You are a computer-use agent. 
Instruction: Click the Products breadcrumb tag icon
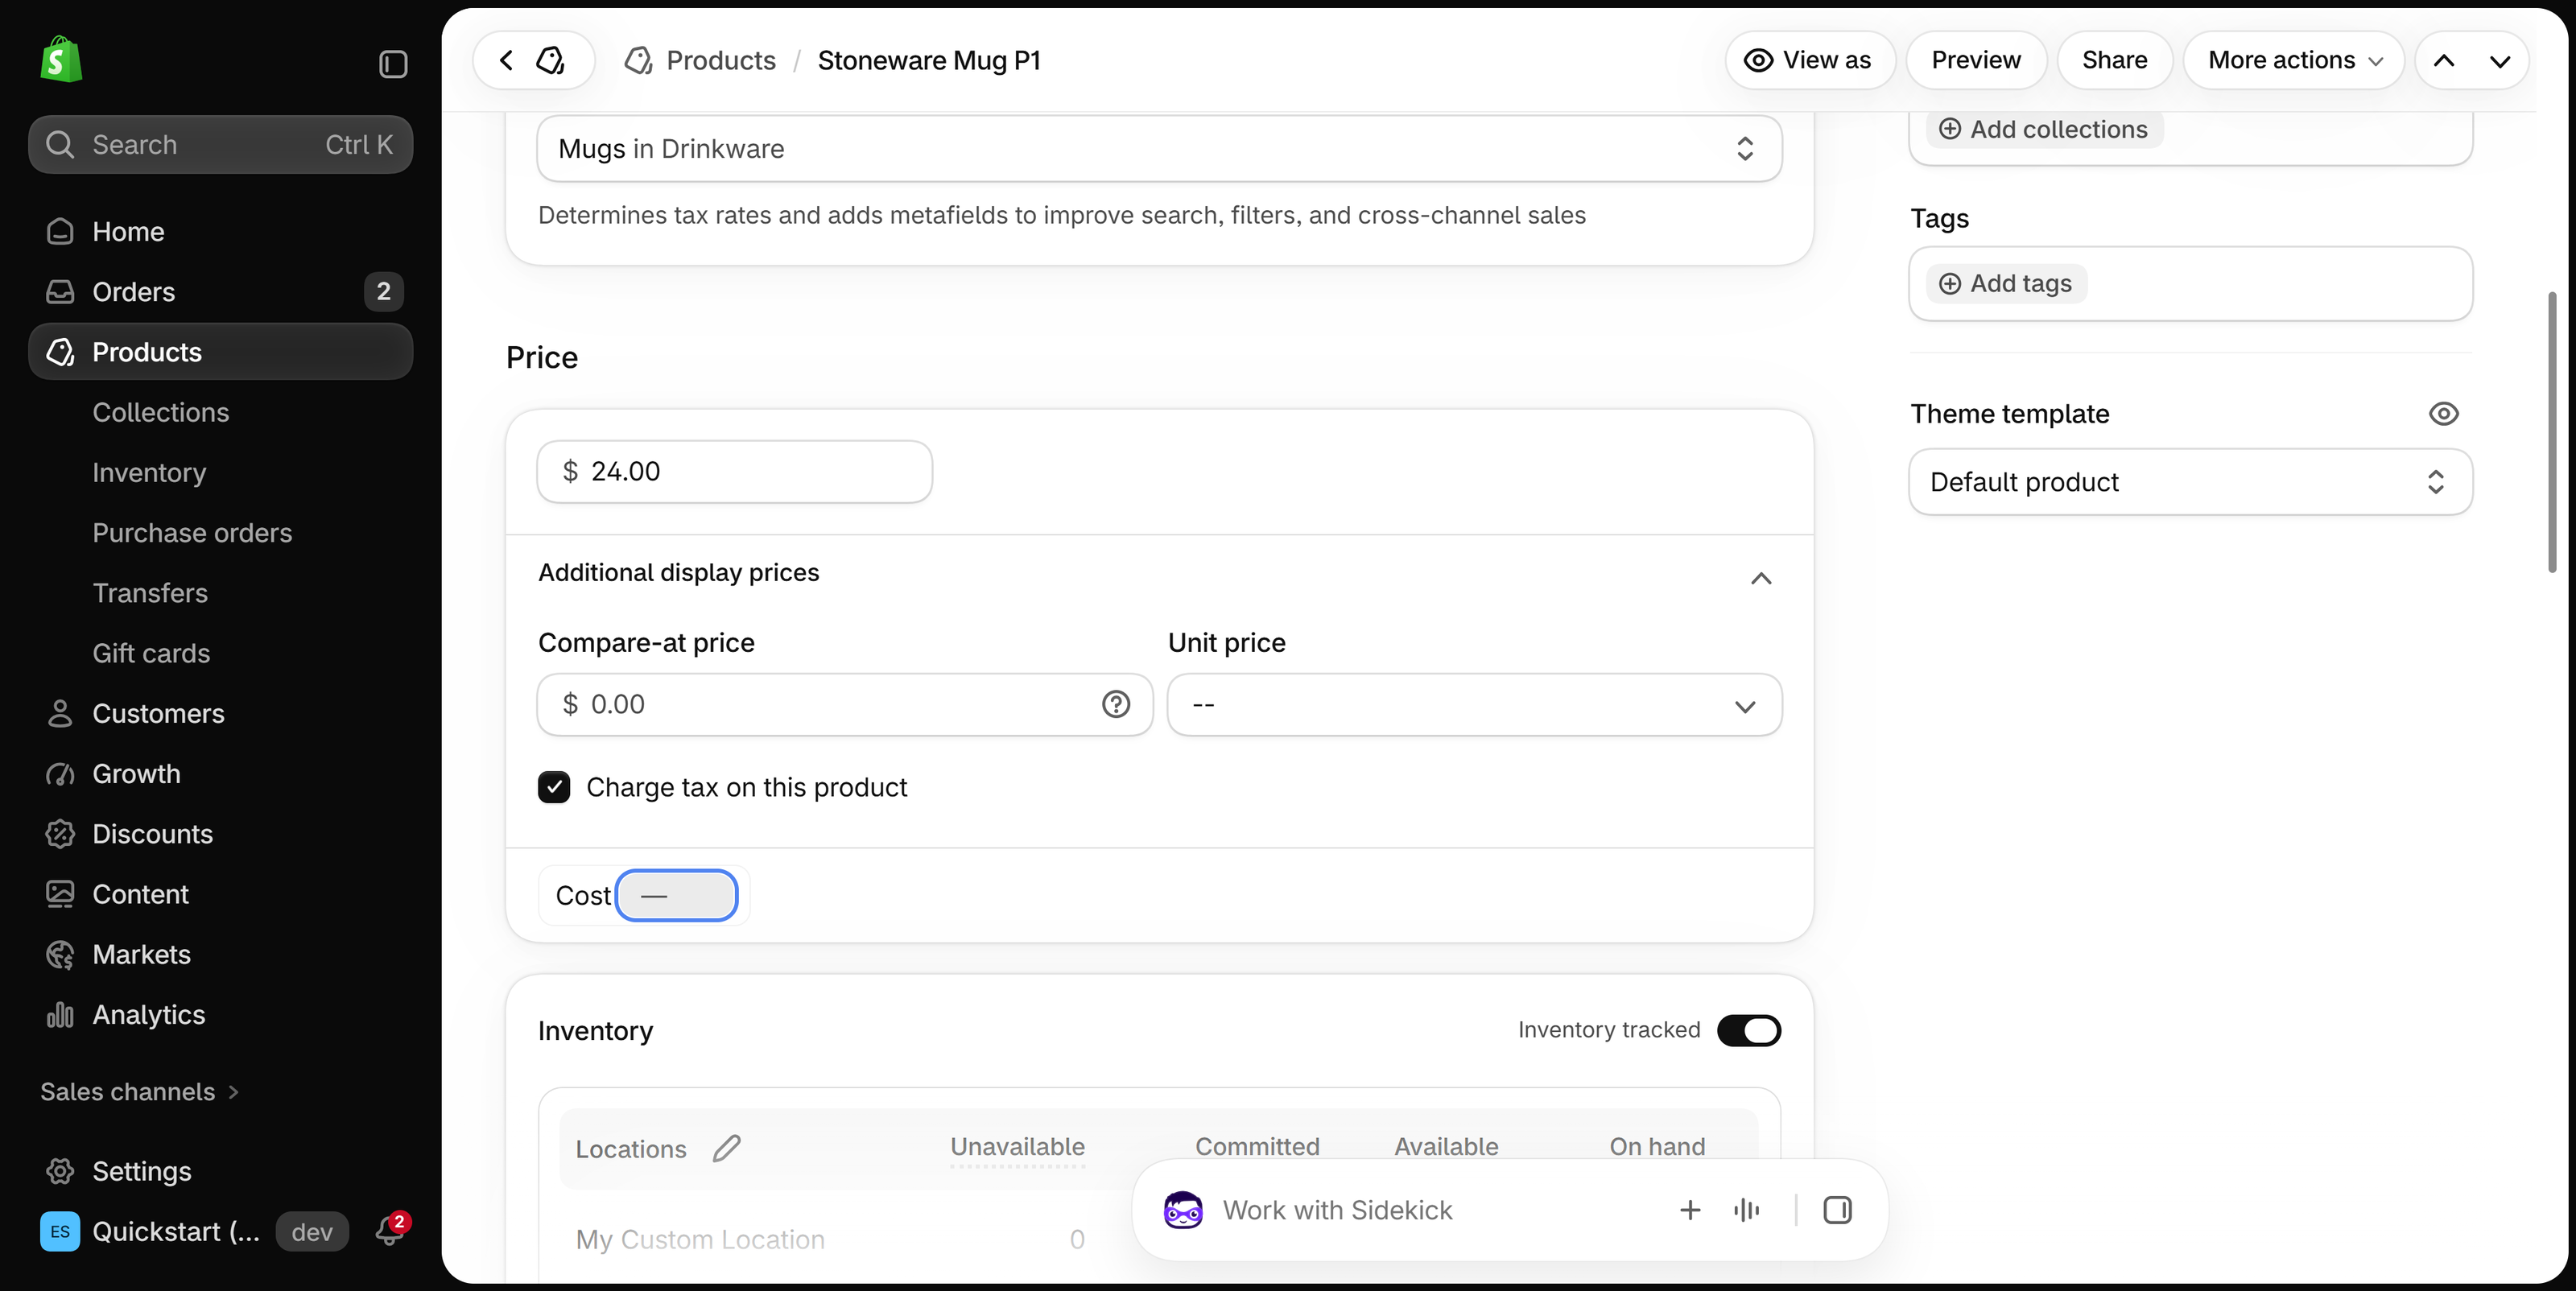point(638,61)
